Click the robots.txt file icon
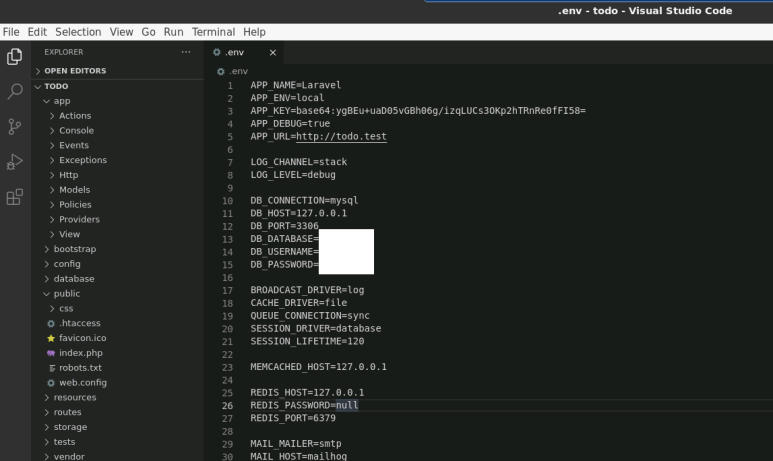773x461 pixels. click(x=52, y=368)
